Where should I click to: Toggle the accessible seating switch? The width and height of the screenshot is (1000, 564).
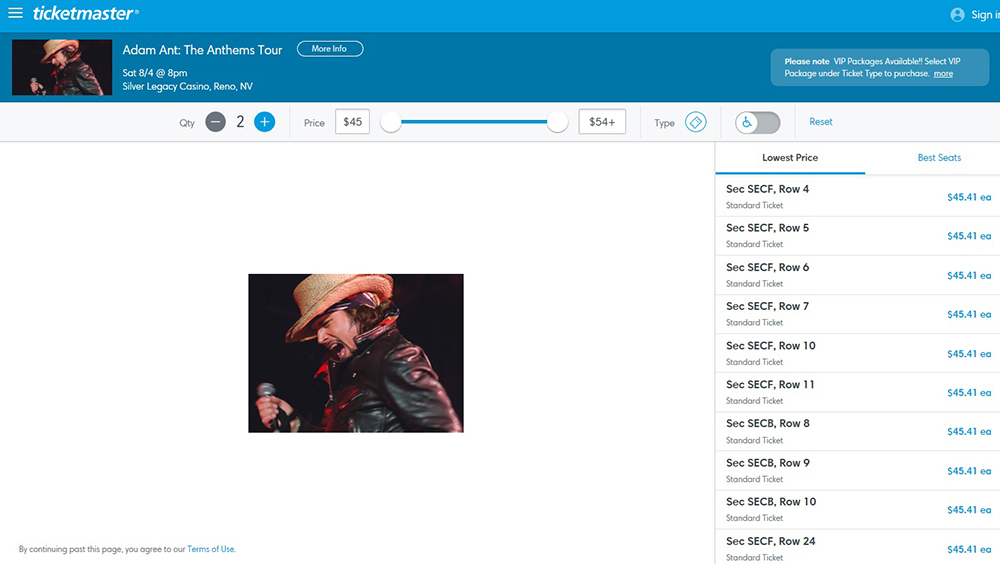click(x=757, y=122)
